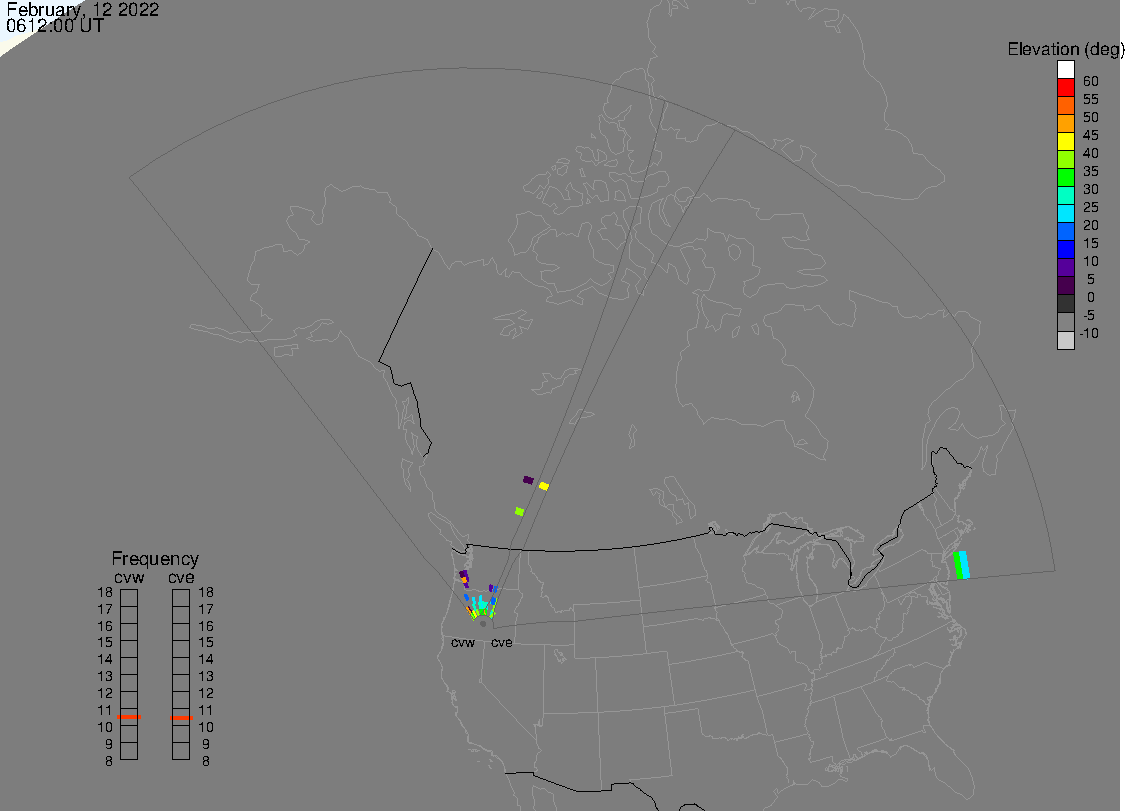
Task: Click the pure blue 15-10 degree swatch
Action: (x=1065, y=249)
